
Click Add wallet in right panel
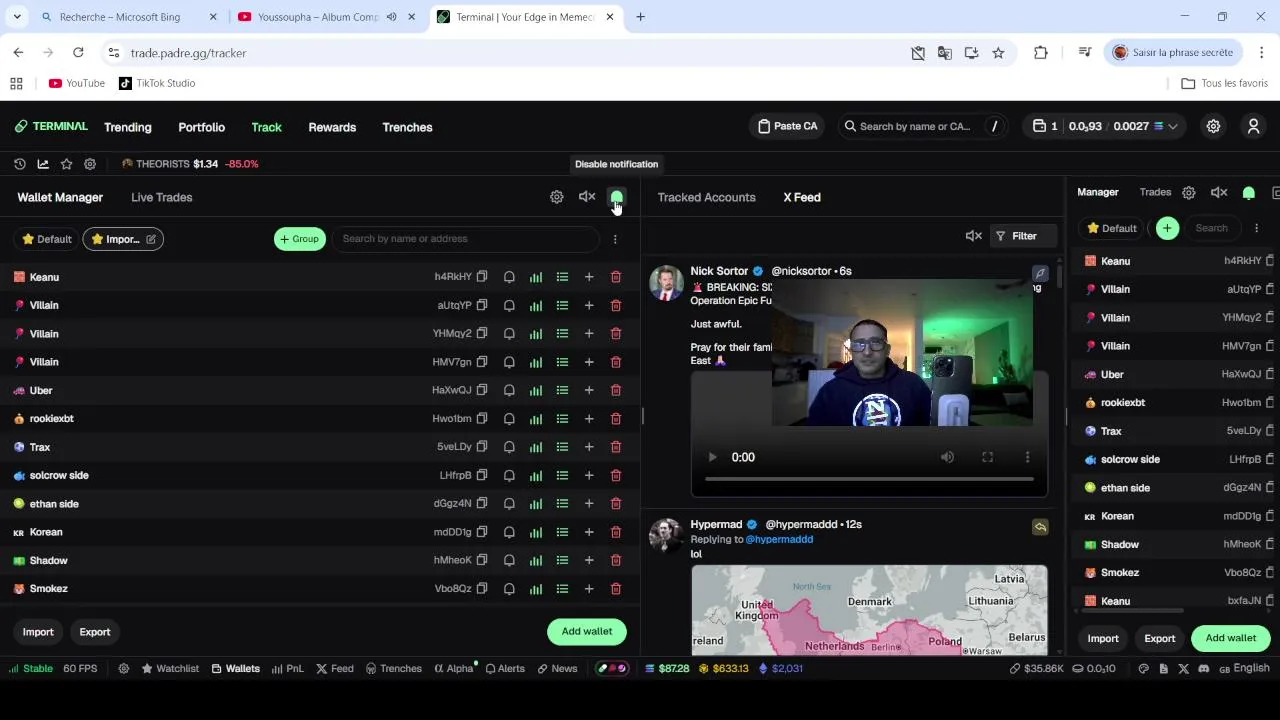pyautogui.click(x=1231, y=638)
